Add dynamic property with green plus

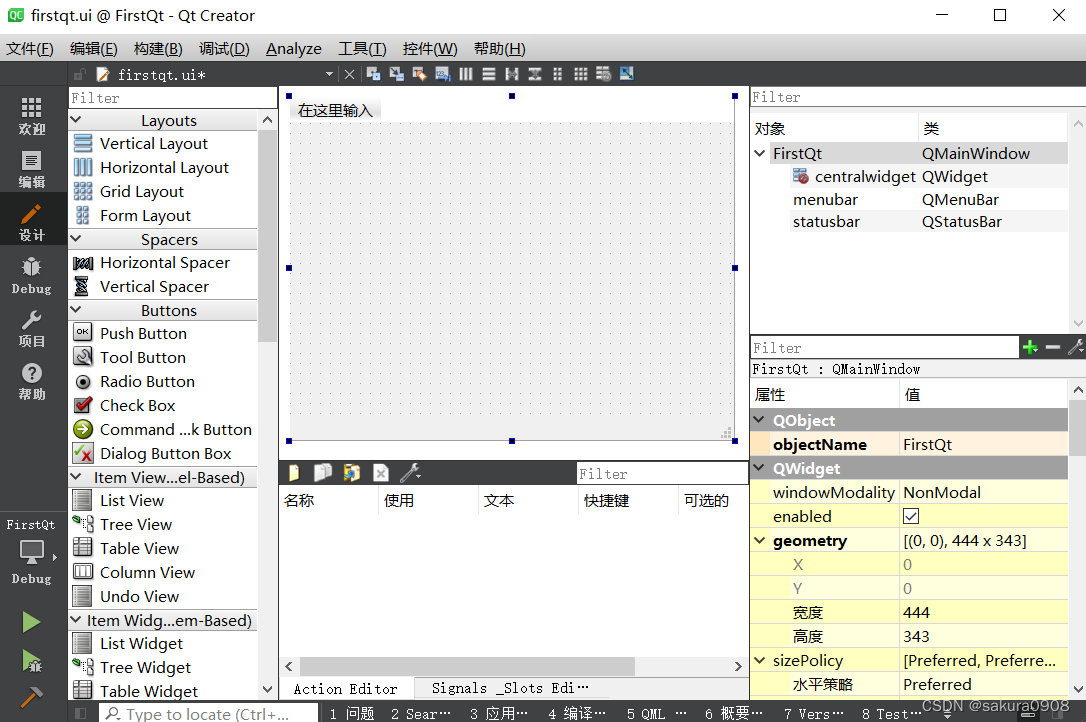(1030, 348)
